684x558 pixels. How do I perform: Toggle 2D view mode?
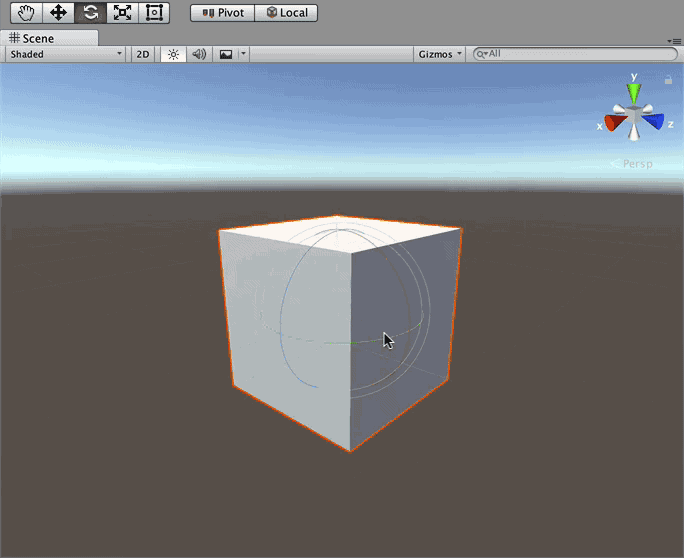coord(143,54)
